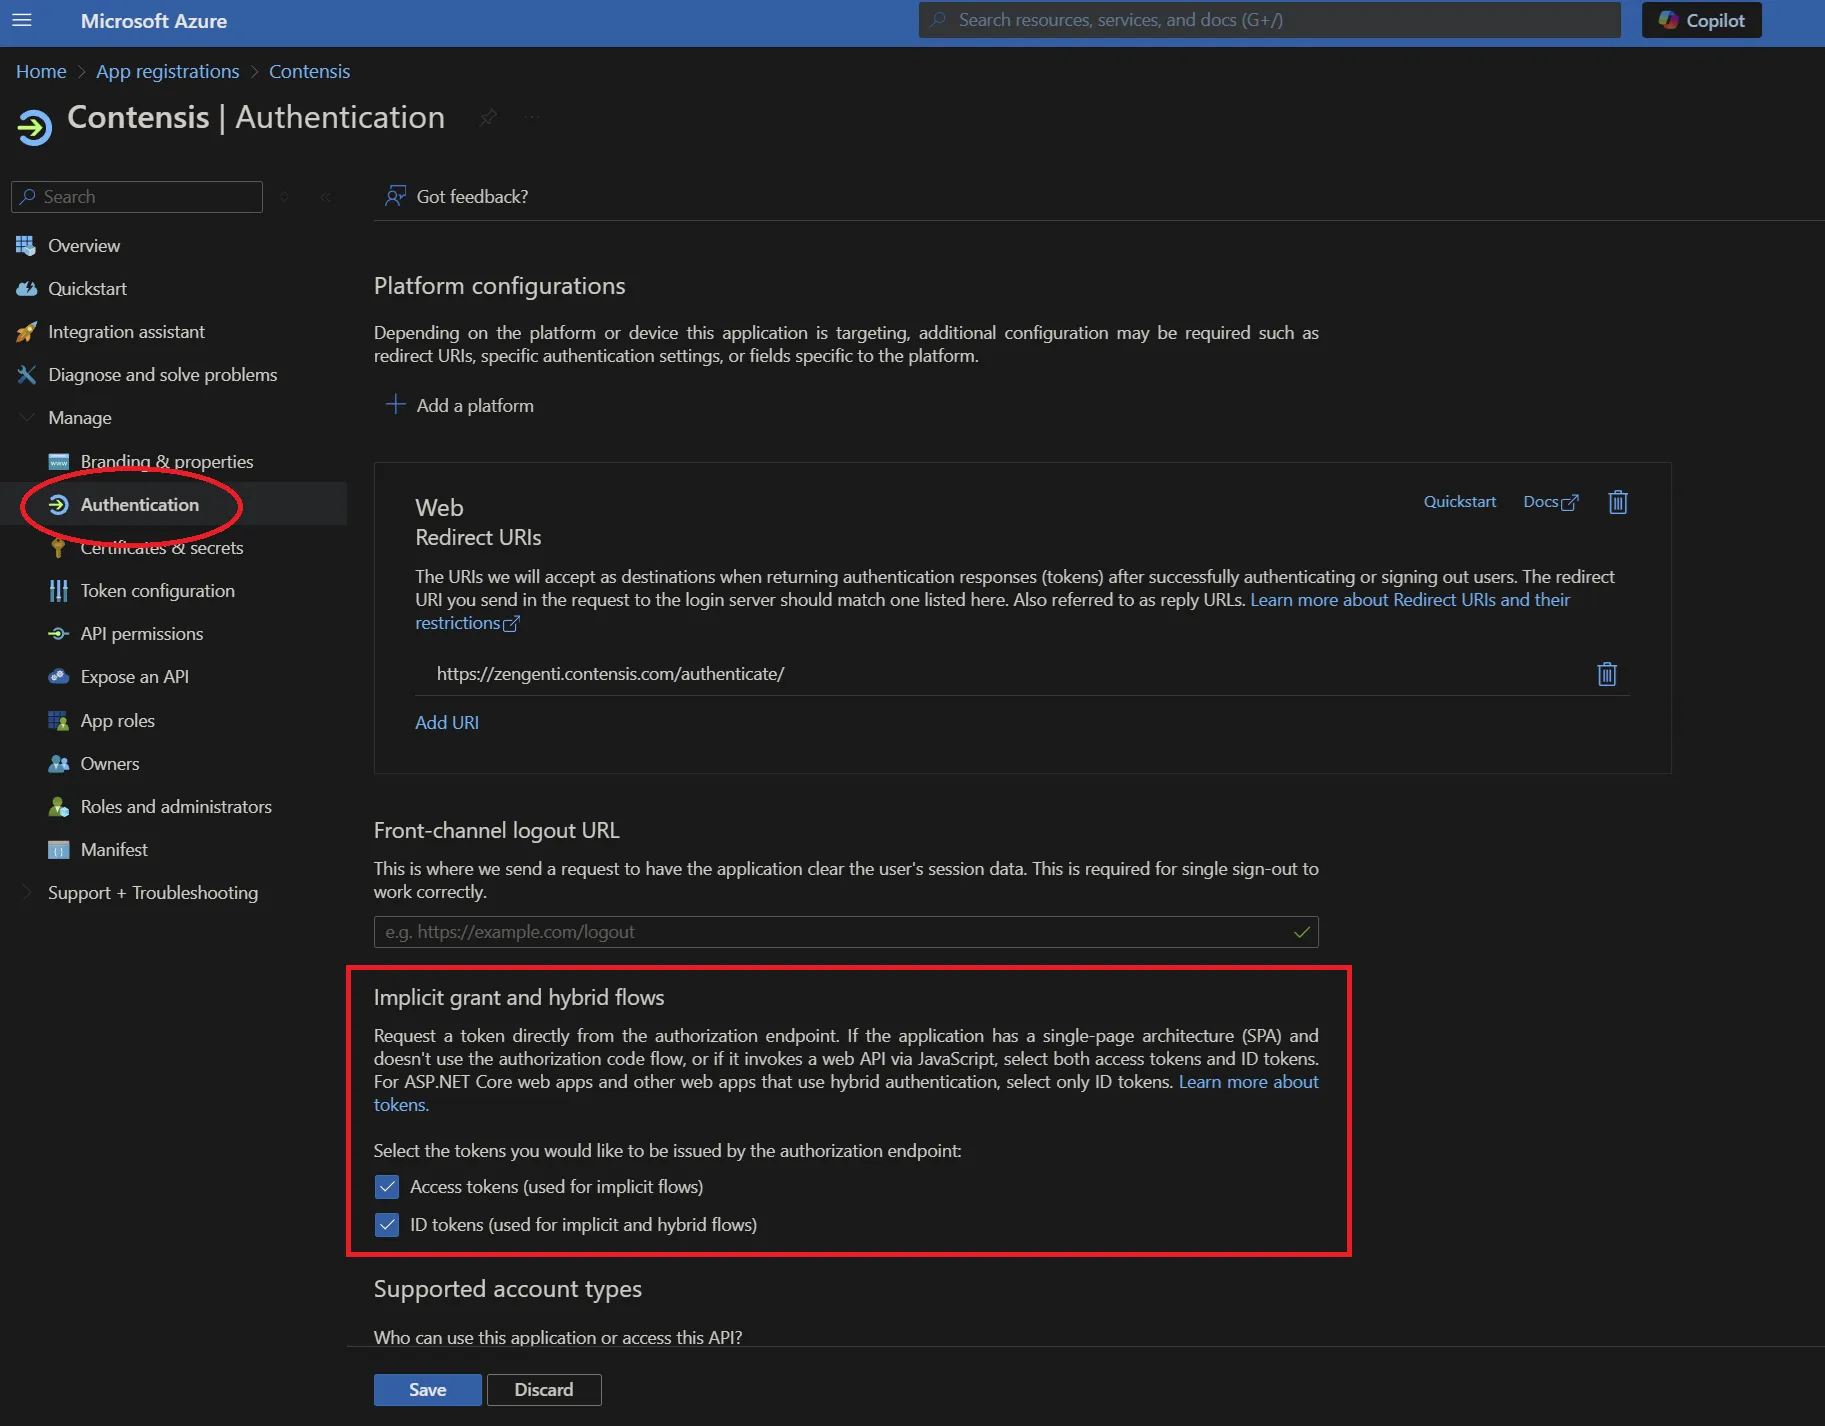Viewport: 1825px width, 1426px height.
Task: Collapse the sidebar menu with double chevron
Action: 326,197
